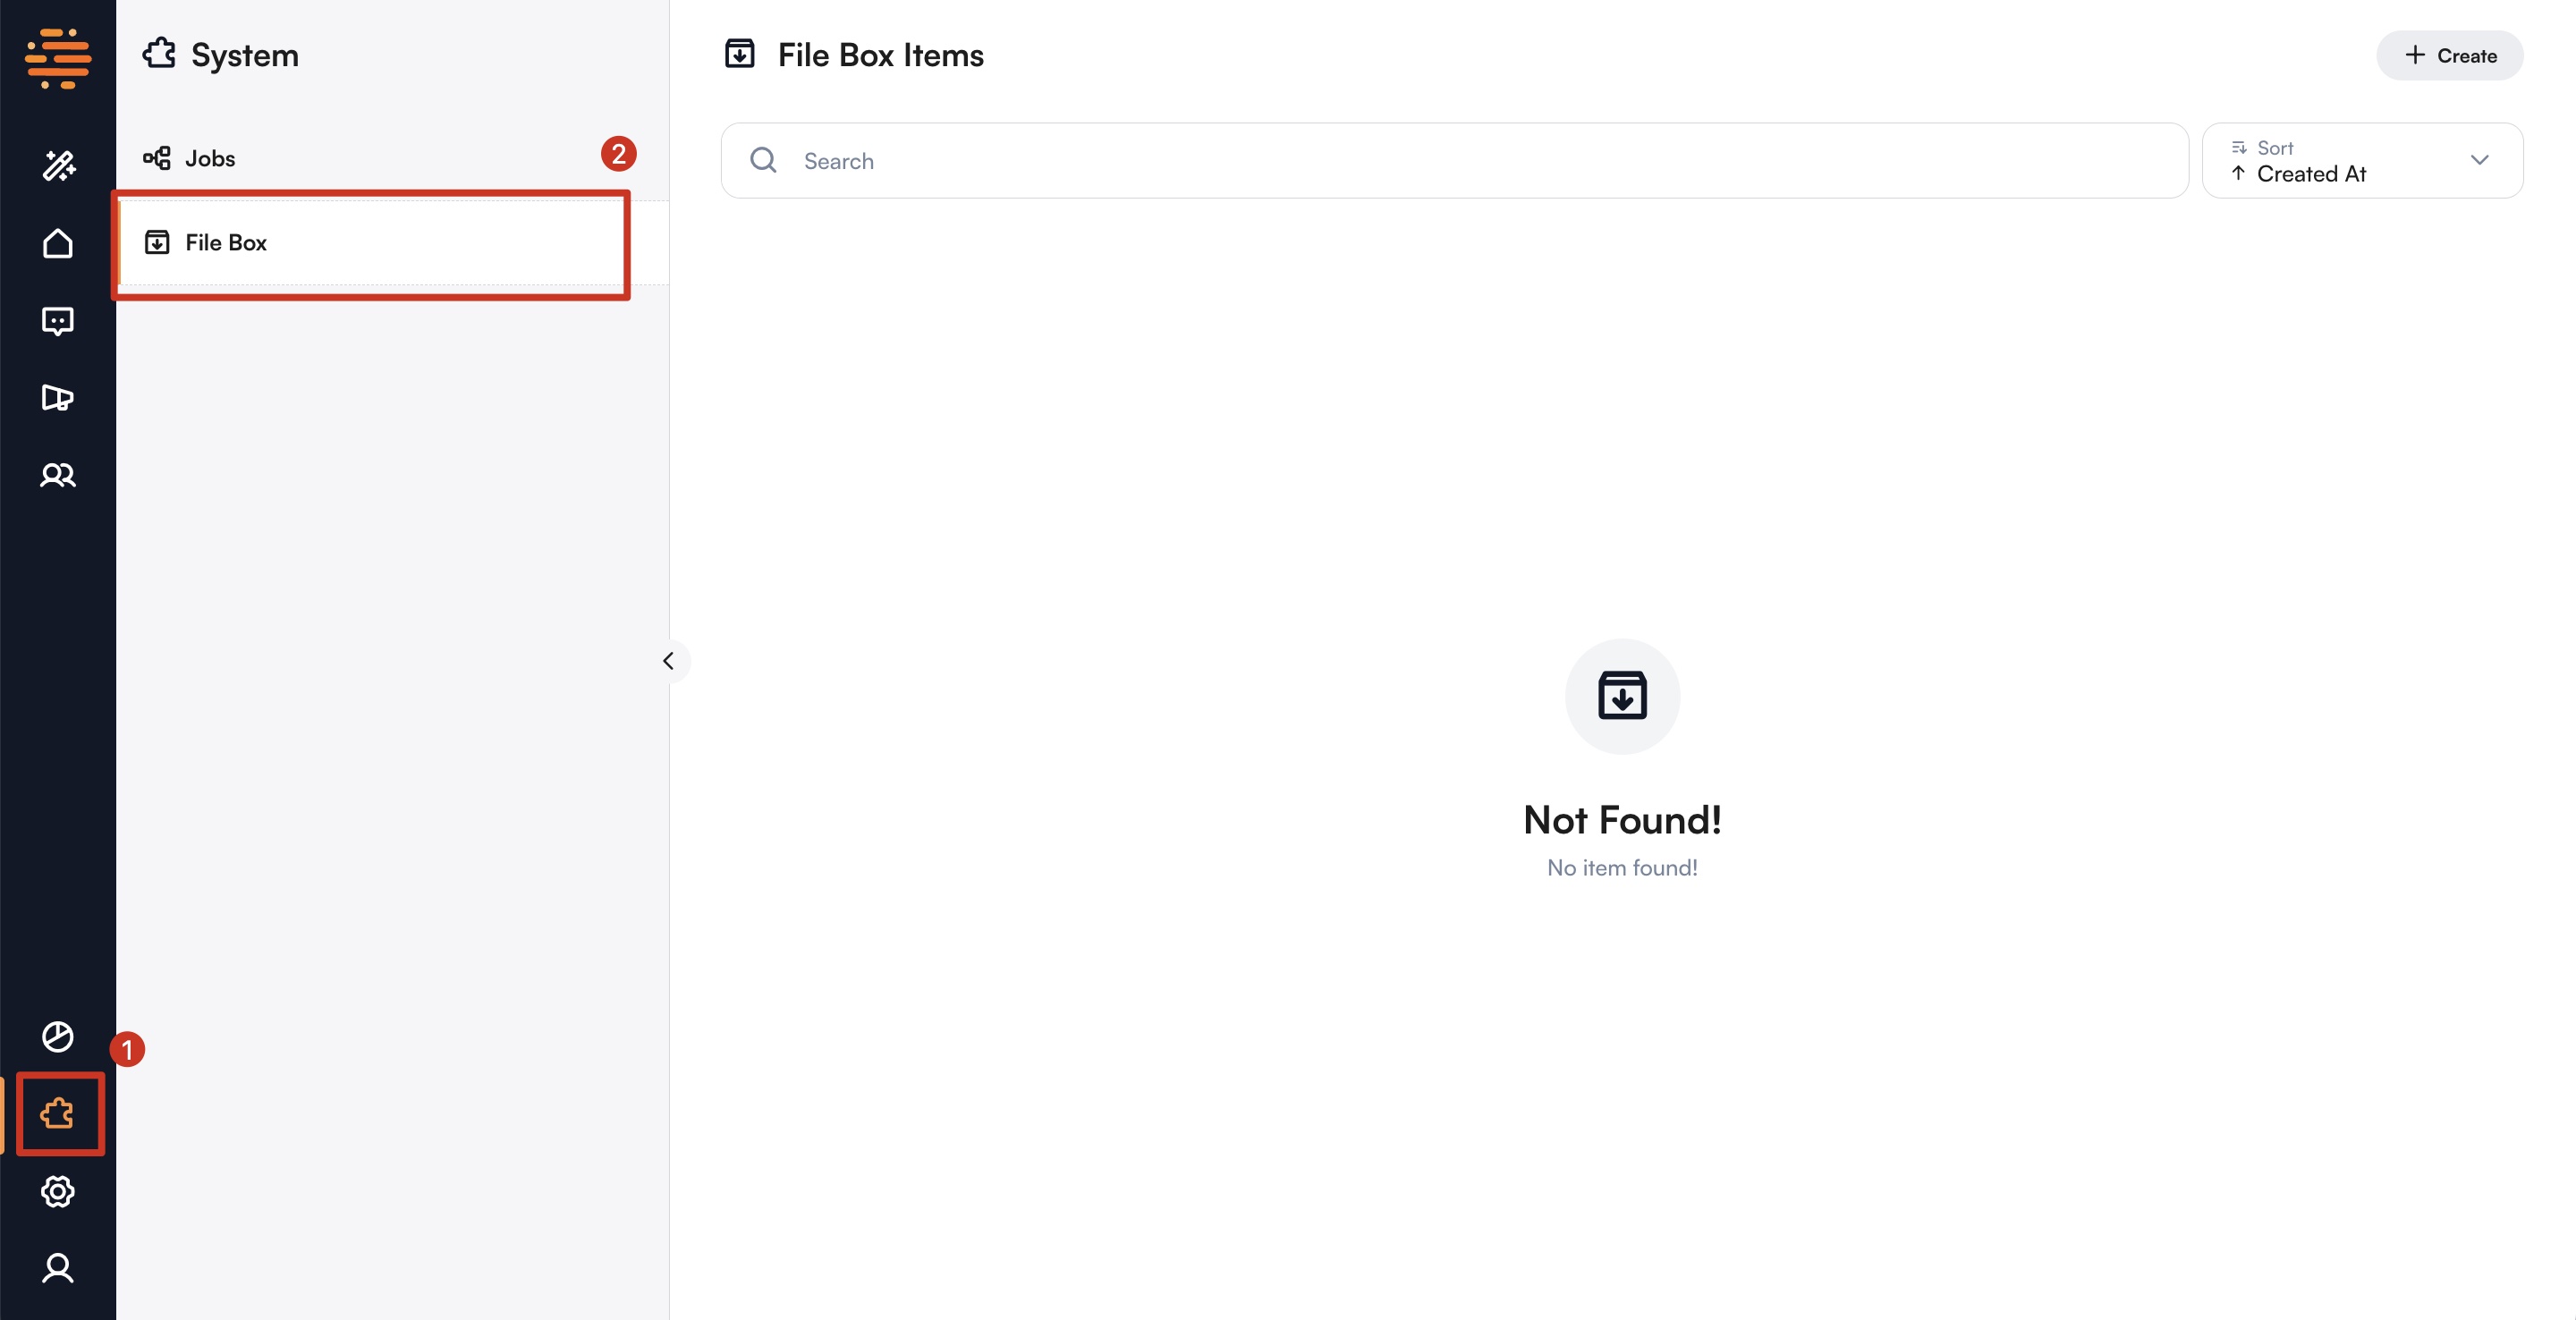
Task: Select File Box in System menu
Action: point(226,242)
